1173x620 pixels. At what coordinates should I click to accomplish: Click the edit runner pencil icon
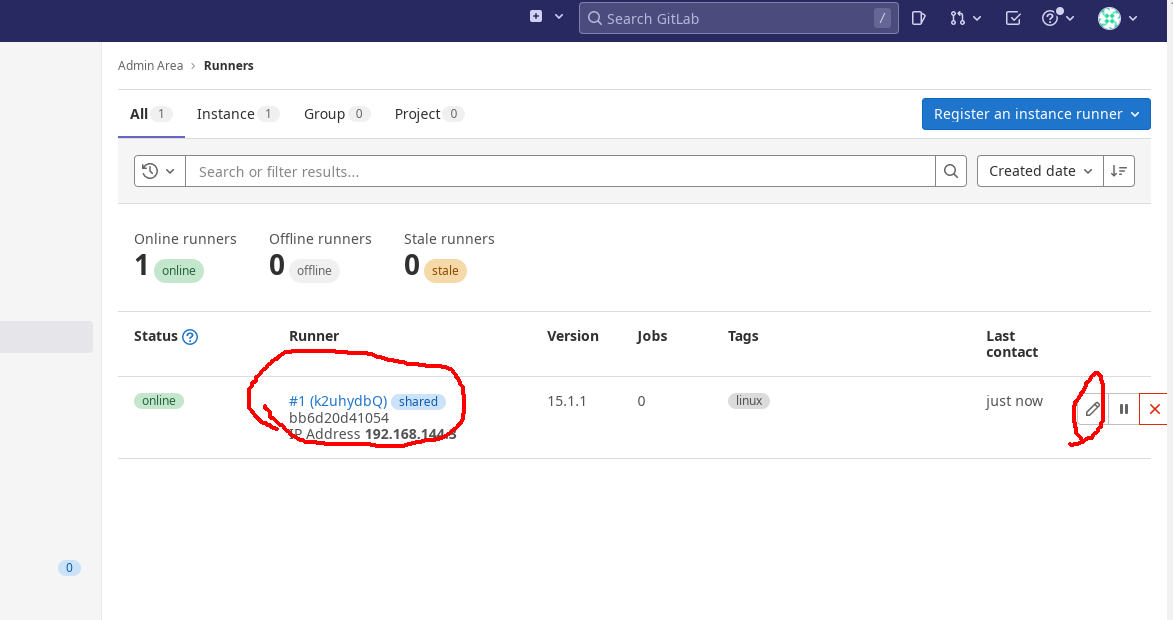pos(1093,409)
